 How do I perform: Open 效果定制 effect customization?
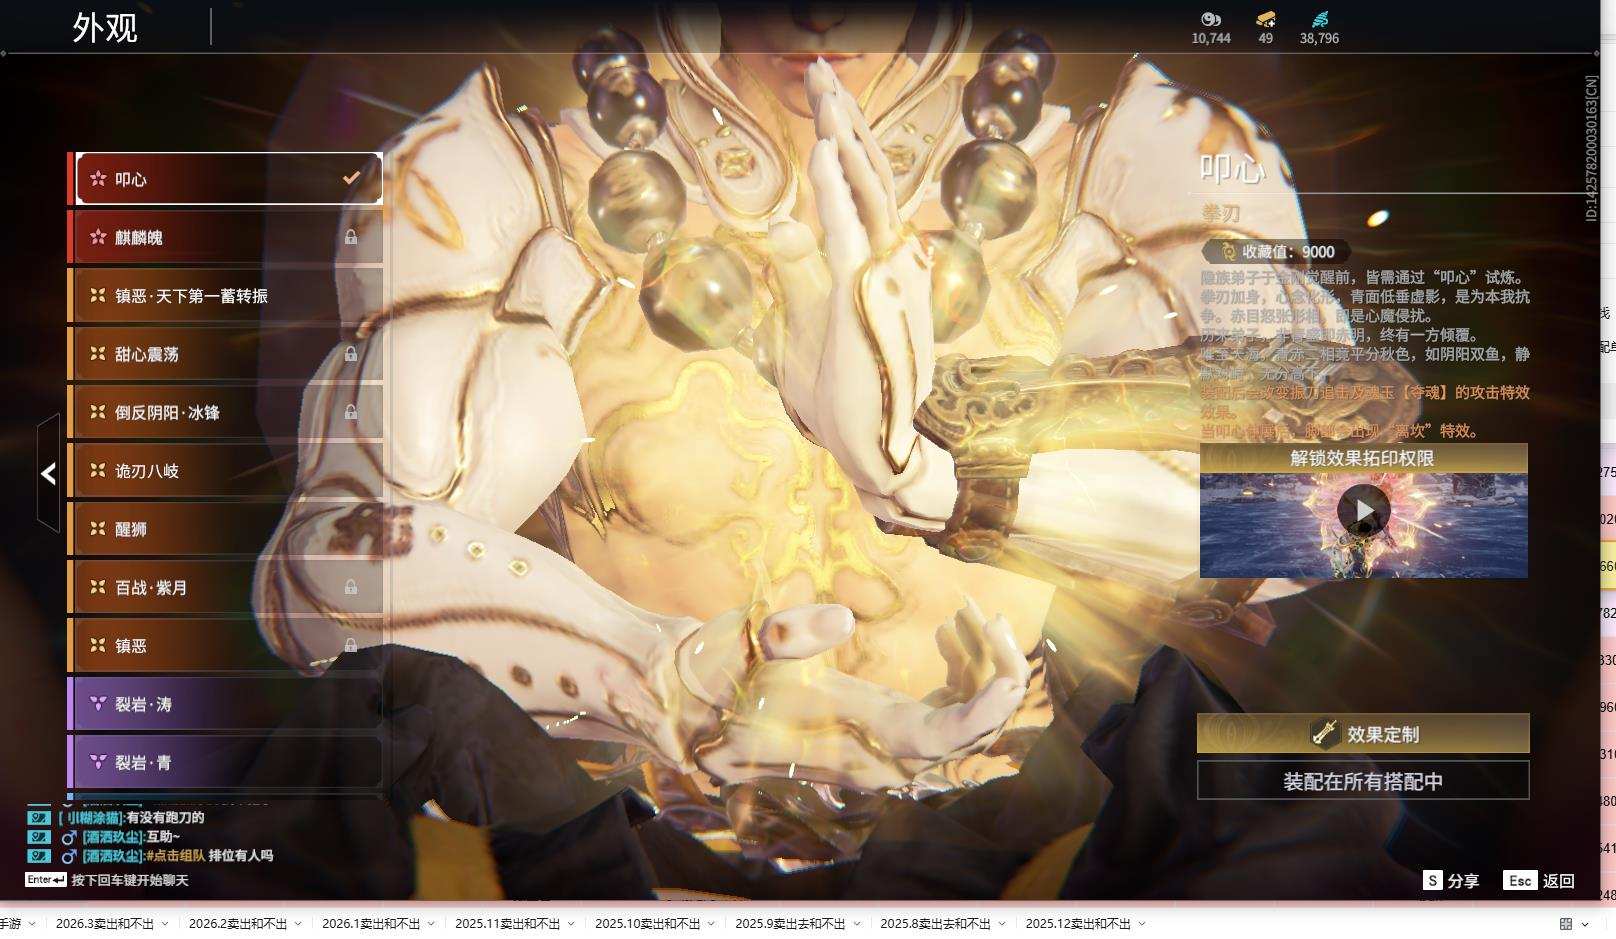pyautogui.click(x=1363, y=733)
